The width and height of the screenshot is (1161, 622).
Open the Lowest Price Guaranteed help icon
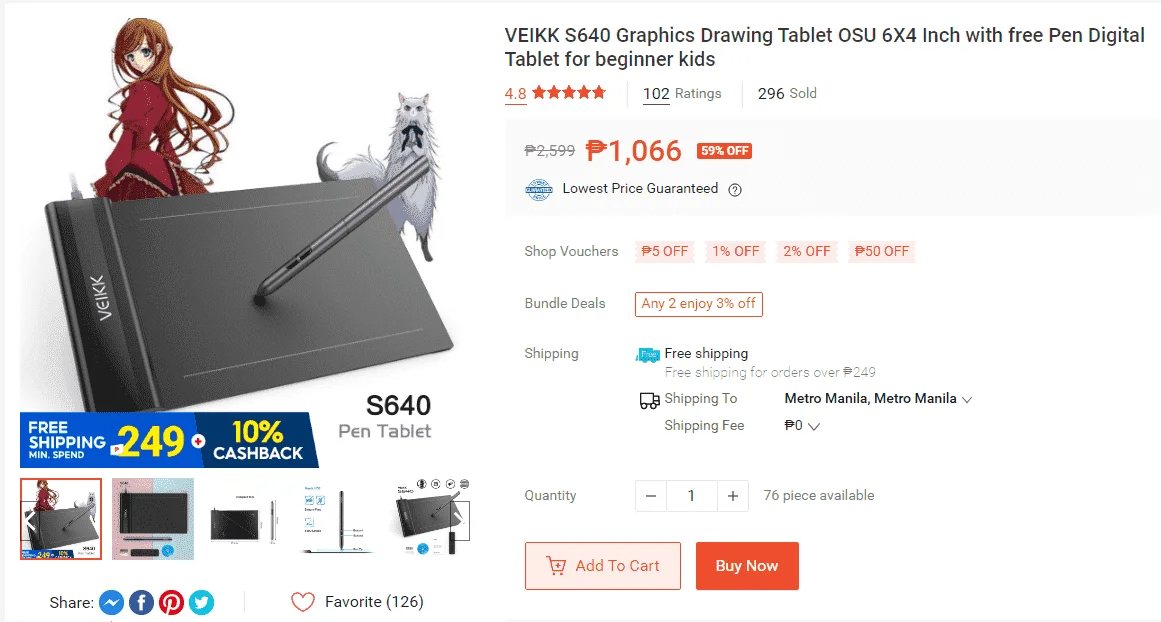[x=735, y=190]
